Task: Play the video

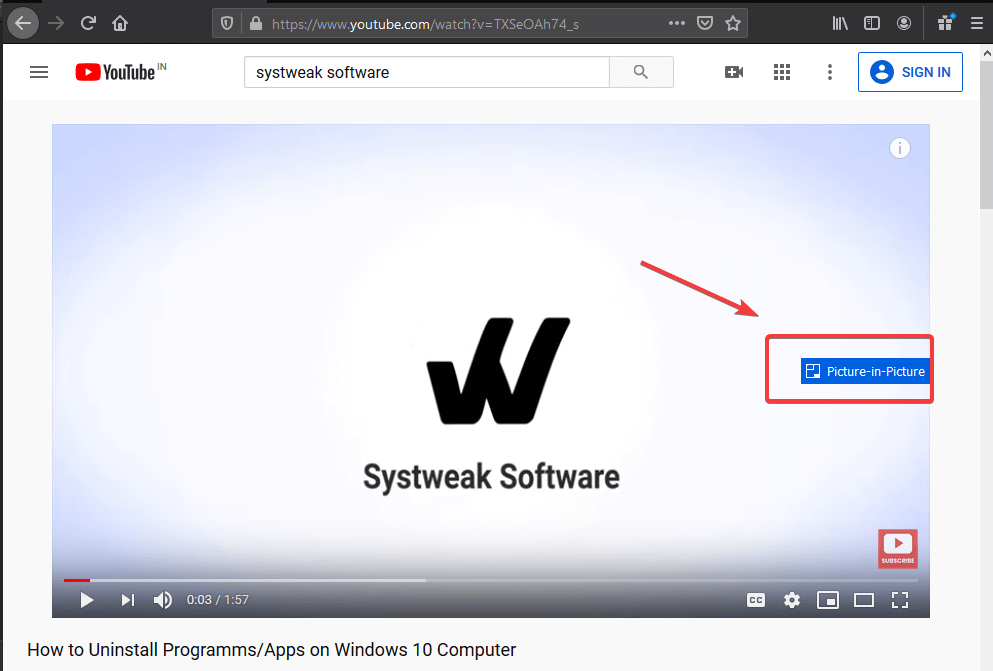Action: [87, 599]
